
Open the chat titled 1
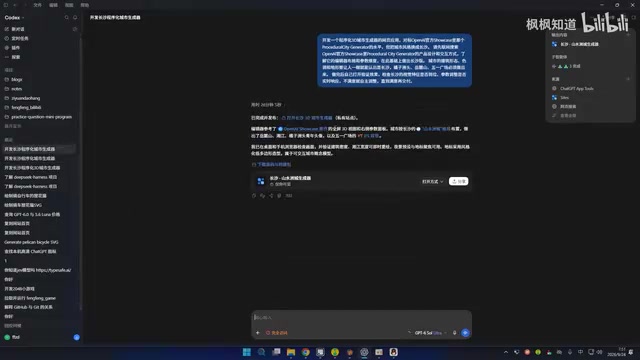click(x=6, y=260)
